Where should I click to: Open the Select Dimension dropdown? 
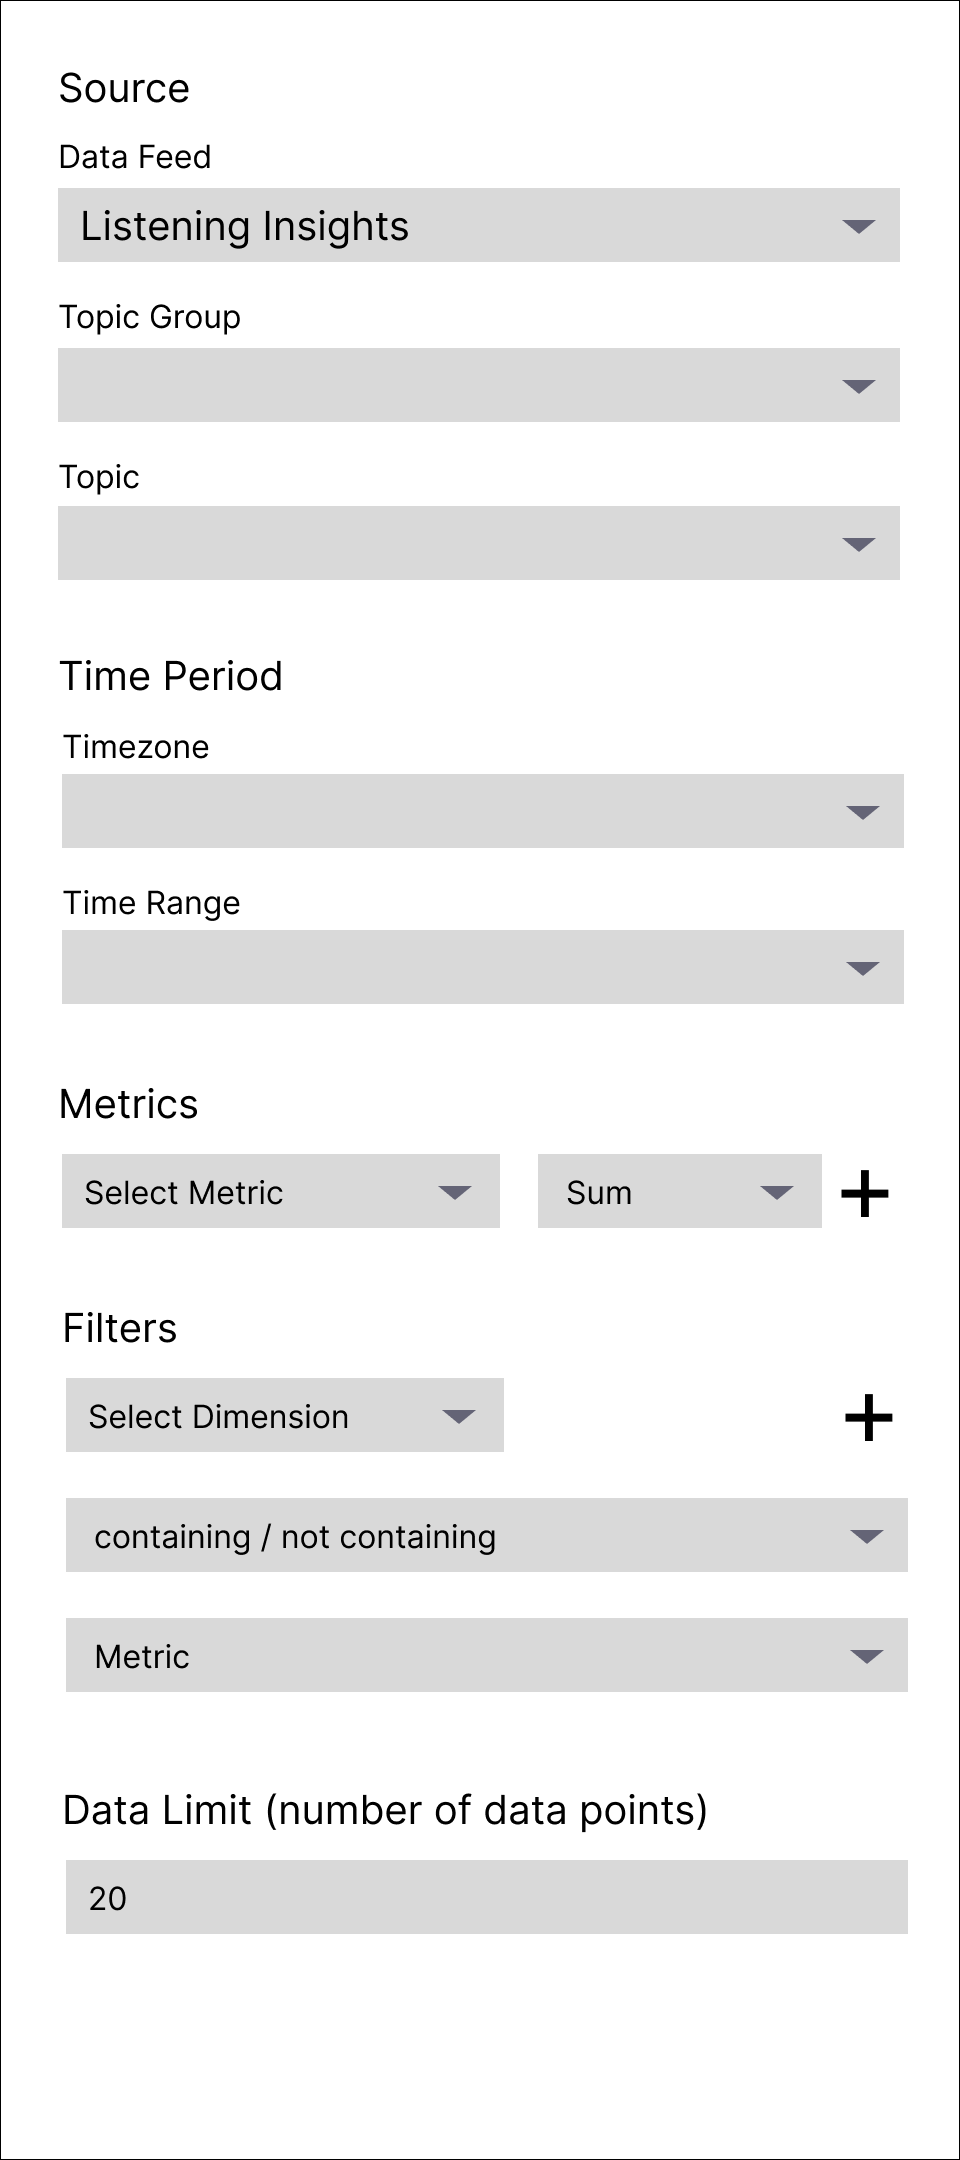pos(285,1415)
